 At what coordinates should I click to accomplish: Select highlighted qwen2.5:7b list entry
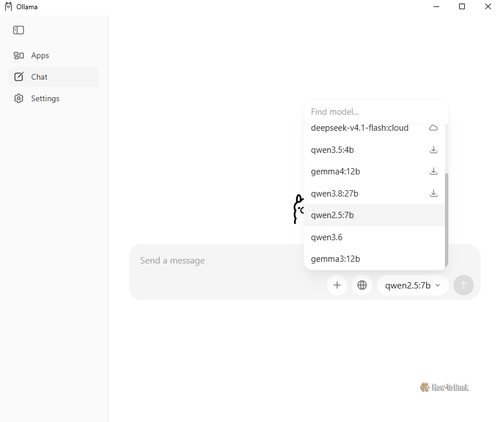[x=375, y=215]
